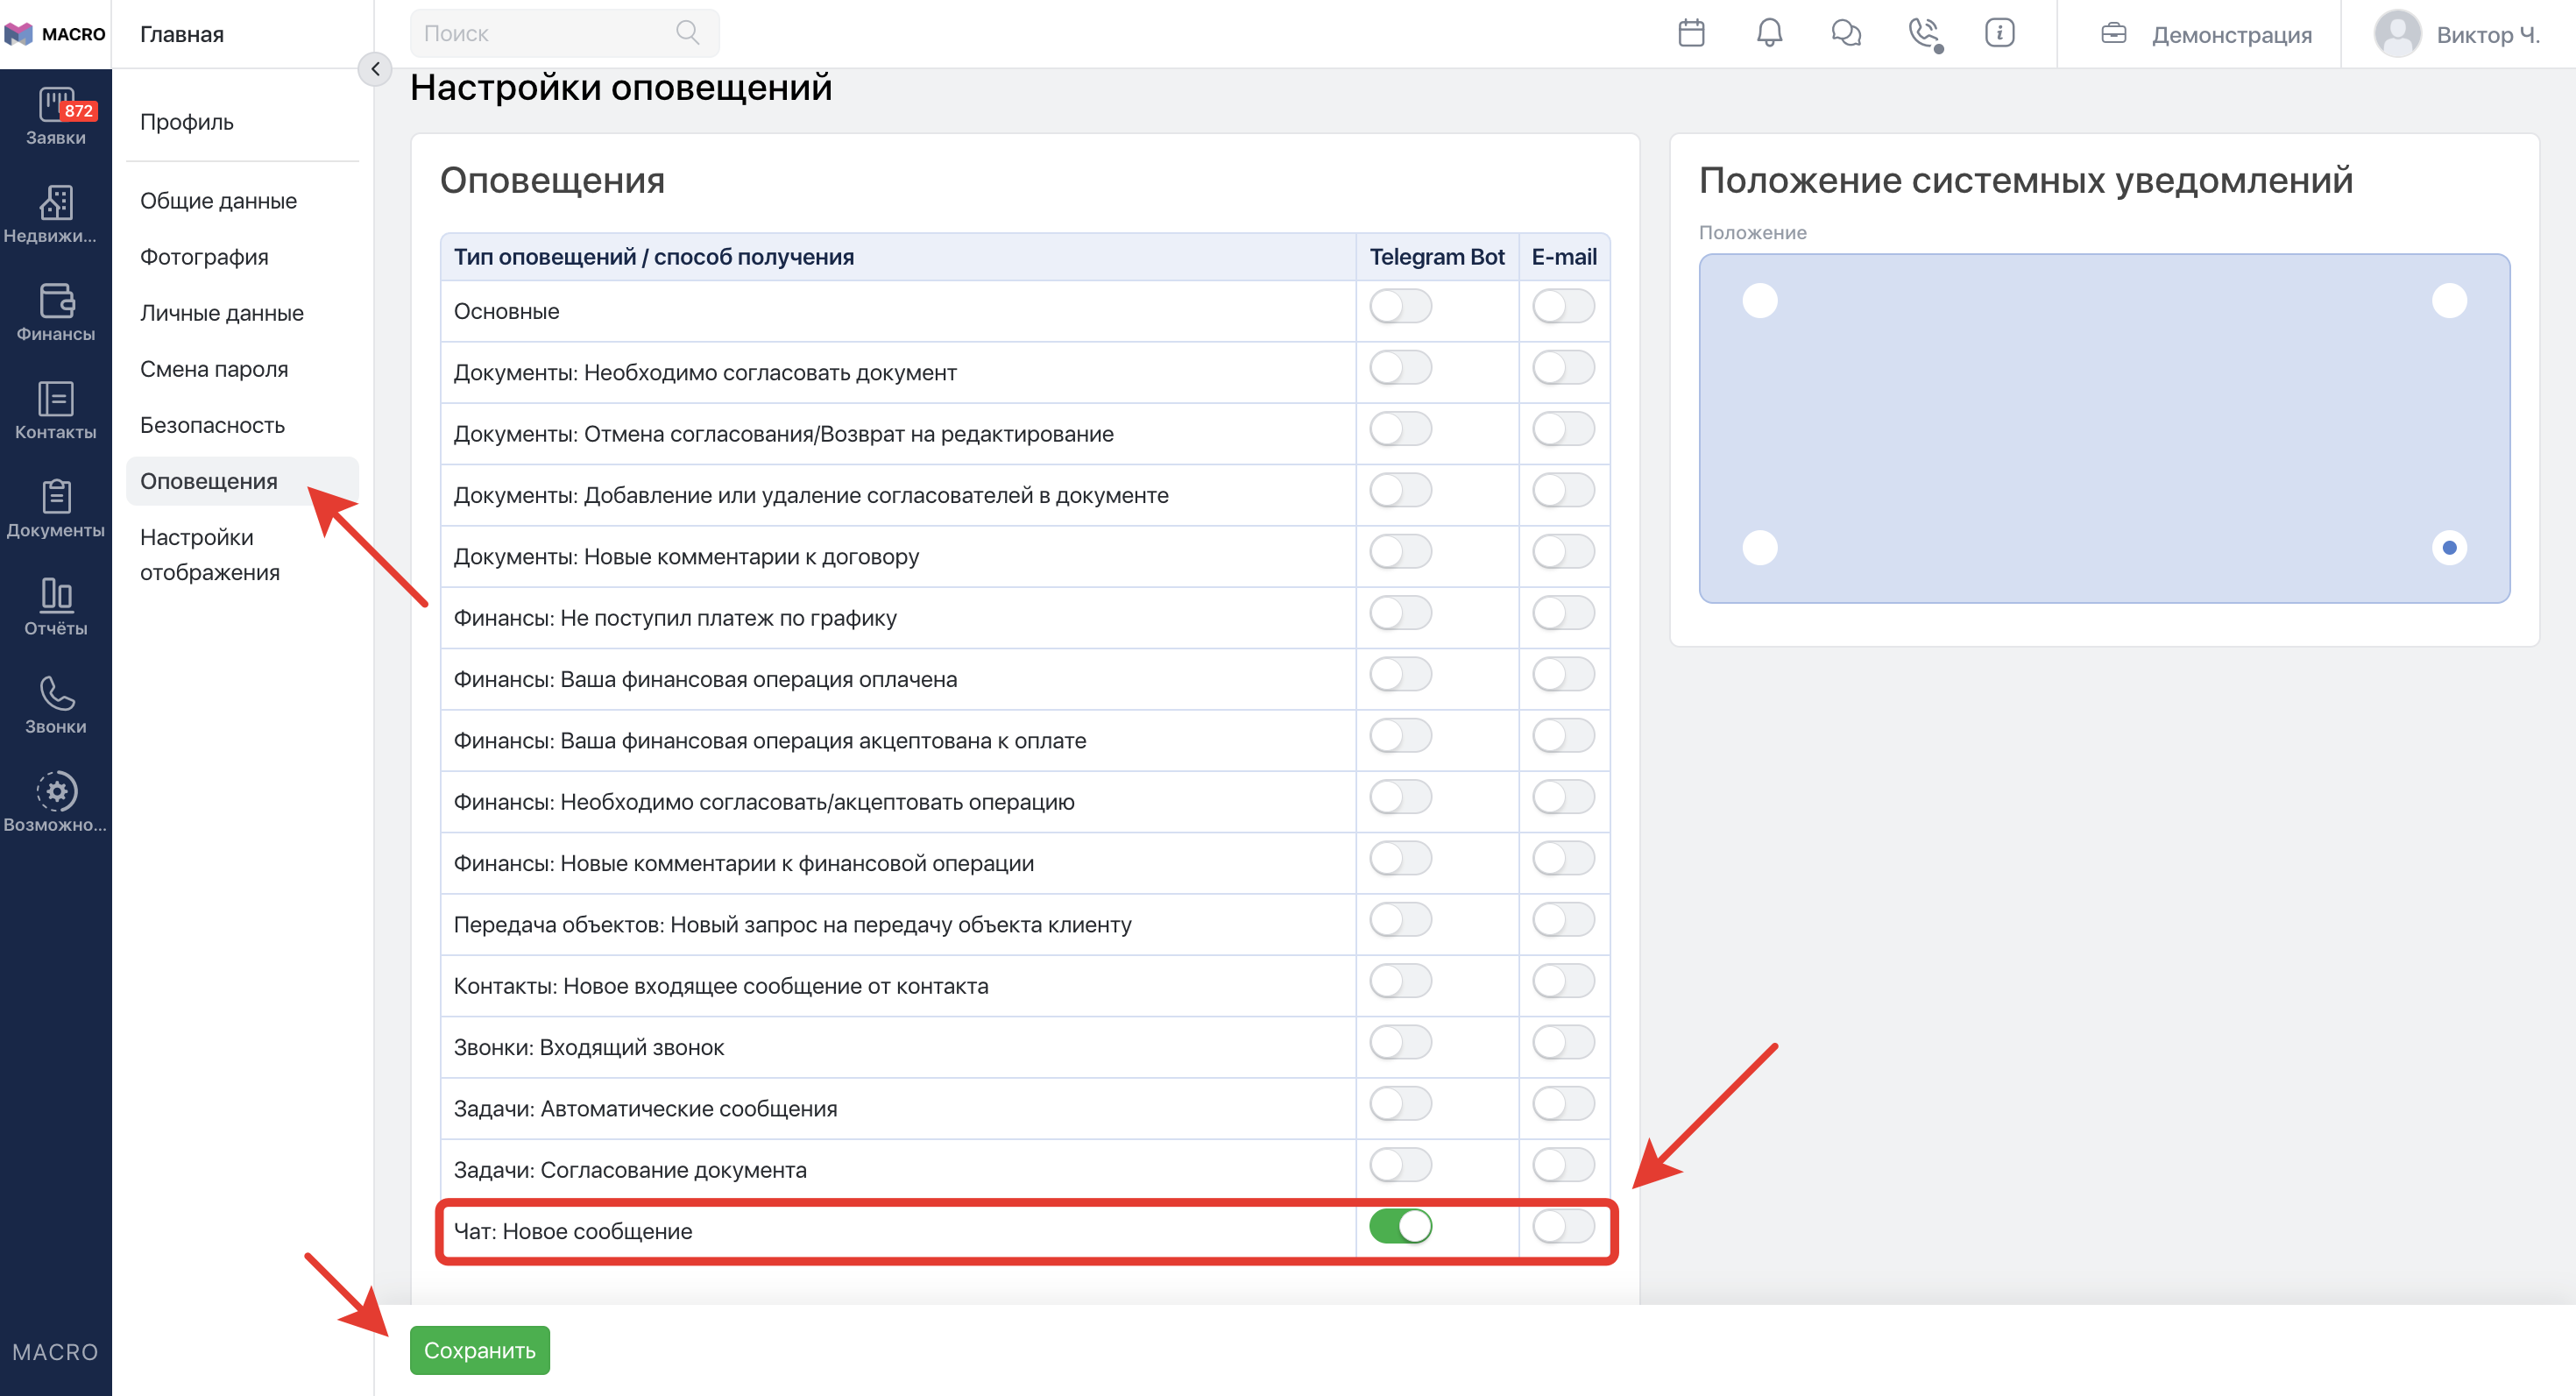Open the info icon in header
The width and height of the screenshot is (2576, 1396).
click(1999, 34)
